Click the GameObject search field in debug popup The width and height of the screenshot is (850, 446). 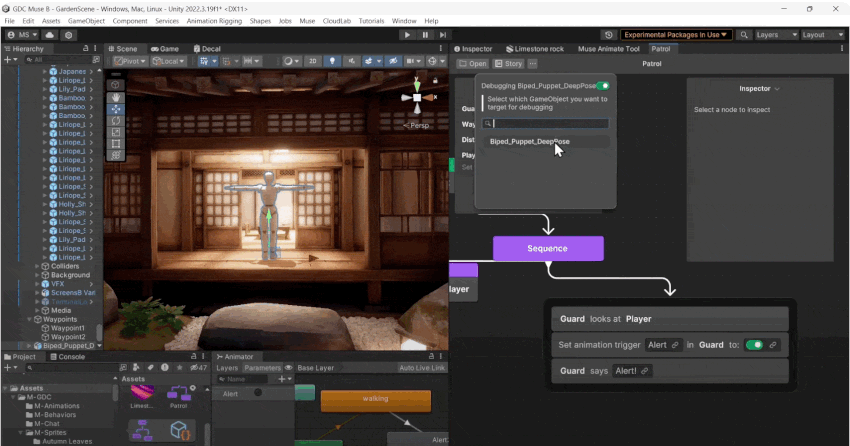point(549,124)
